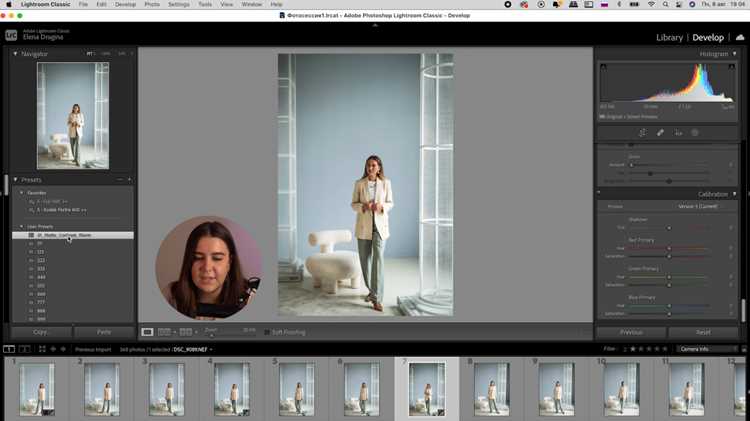Image resolution: width=750 pixels, height=421 pixels.
Task: Collapse the Navigator panel
Action: [x=15, y=54]
